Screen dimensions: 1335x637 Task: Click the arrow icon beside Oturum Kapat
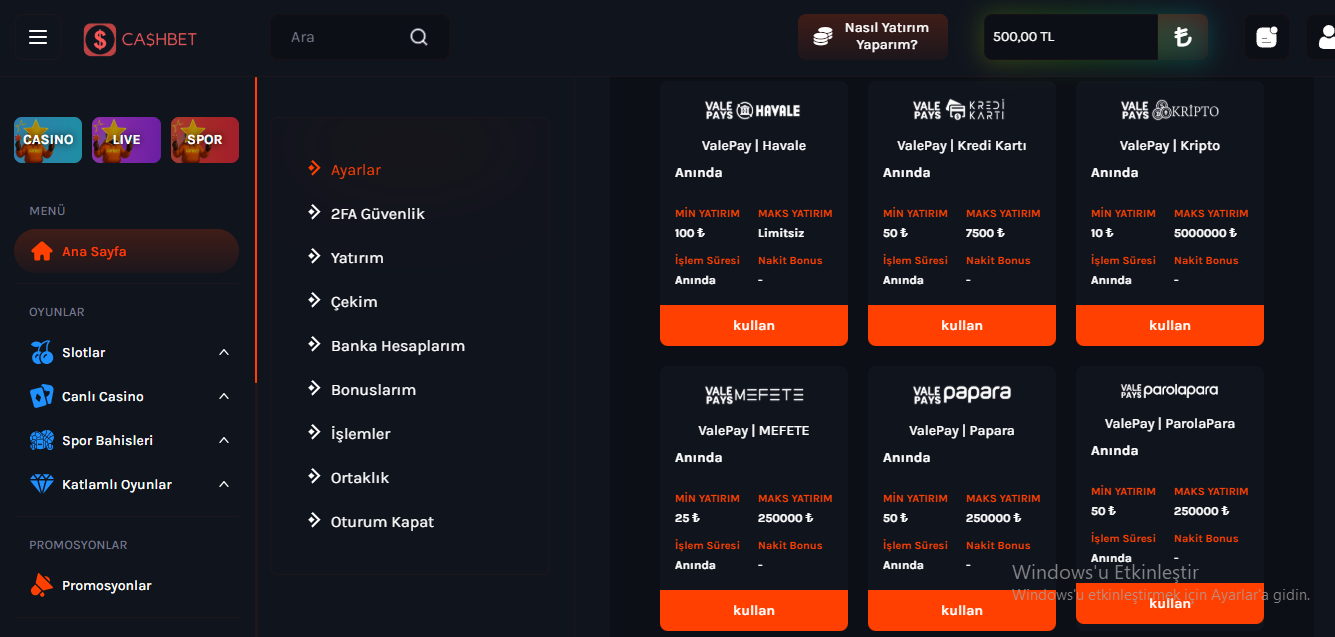314,521
